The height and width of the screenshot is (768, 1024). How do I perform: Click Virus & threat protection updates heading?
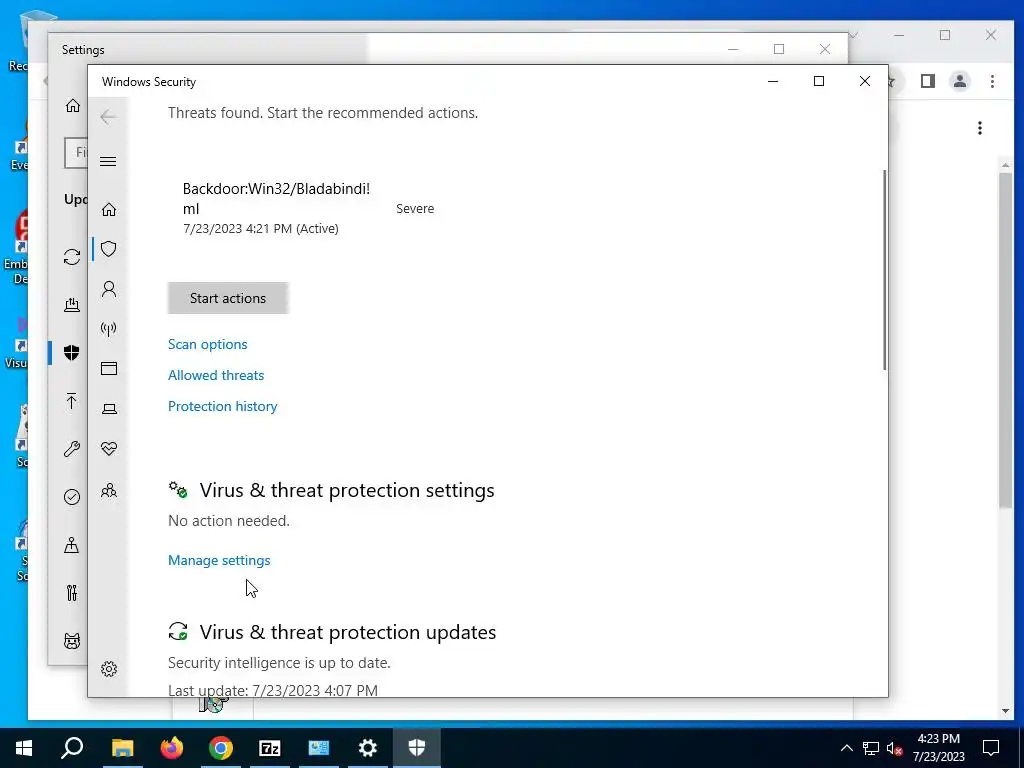click(x=347, y=632)
